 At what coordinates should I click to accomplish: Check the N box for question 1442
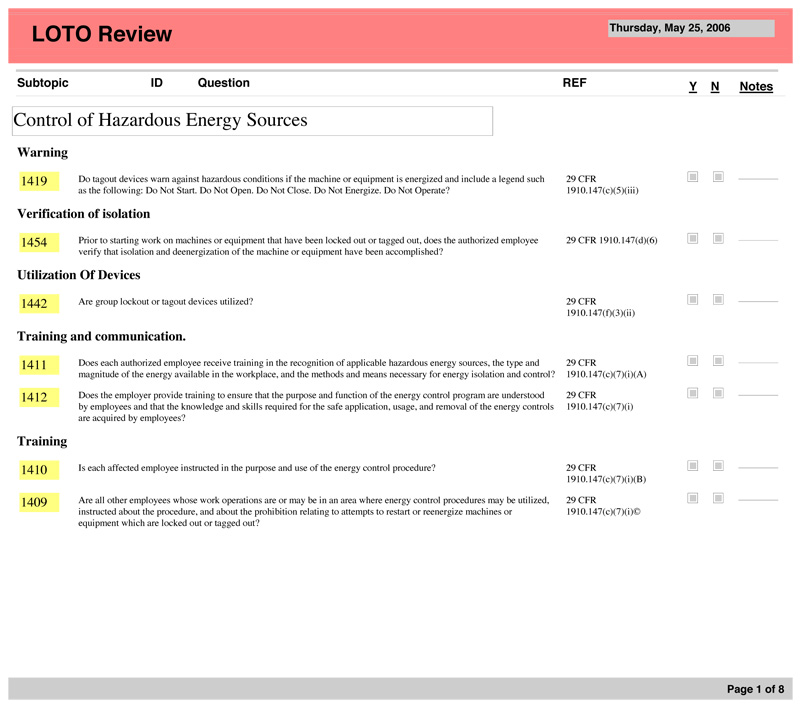(718, 299)
